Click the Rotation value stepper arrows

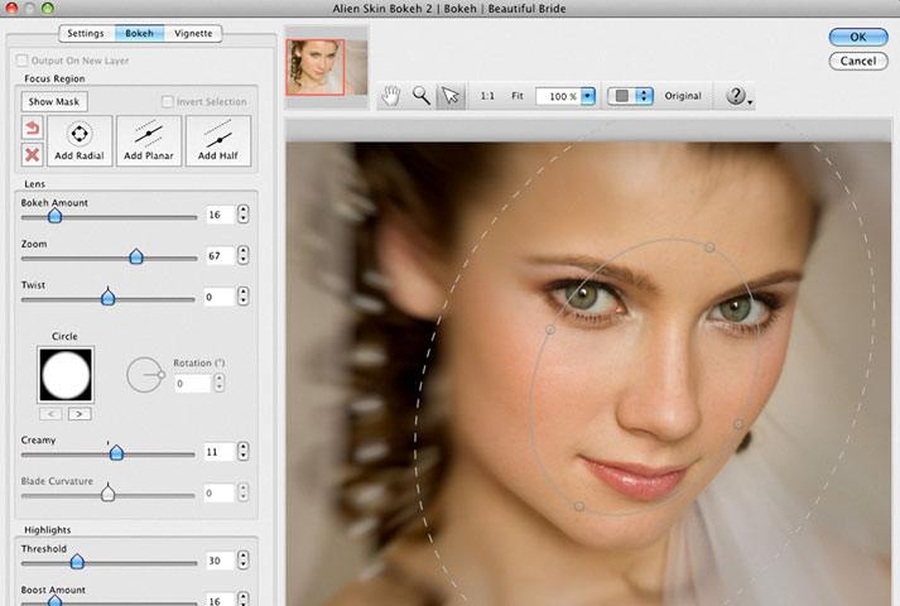click(x=219, y=383)
